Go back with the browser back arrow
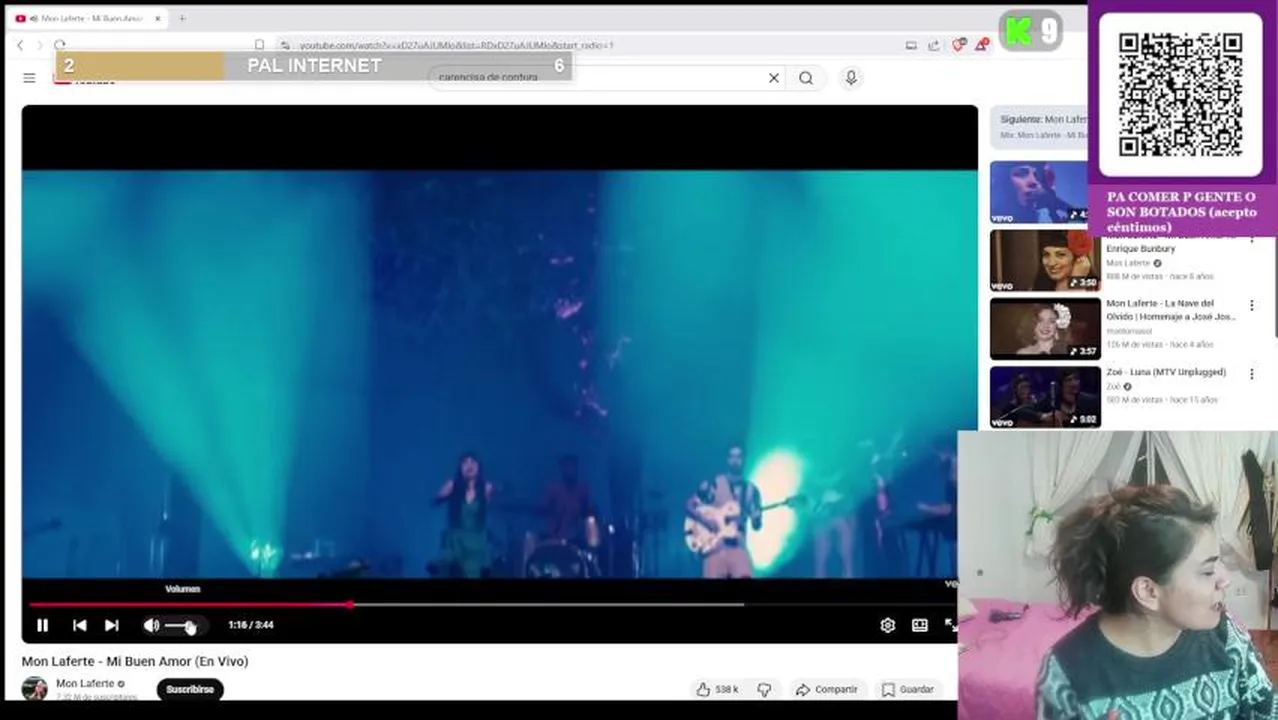1278x720 pixels. (x=20, y=45)
